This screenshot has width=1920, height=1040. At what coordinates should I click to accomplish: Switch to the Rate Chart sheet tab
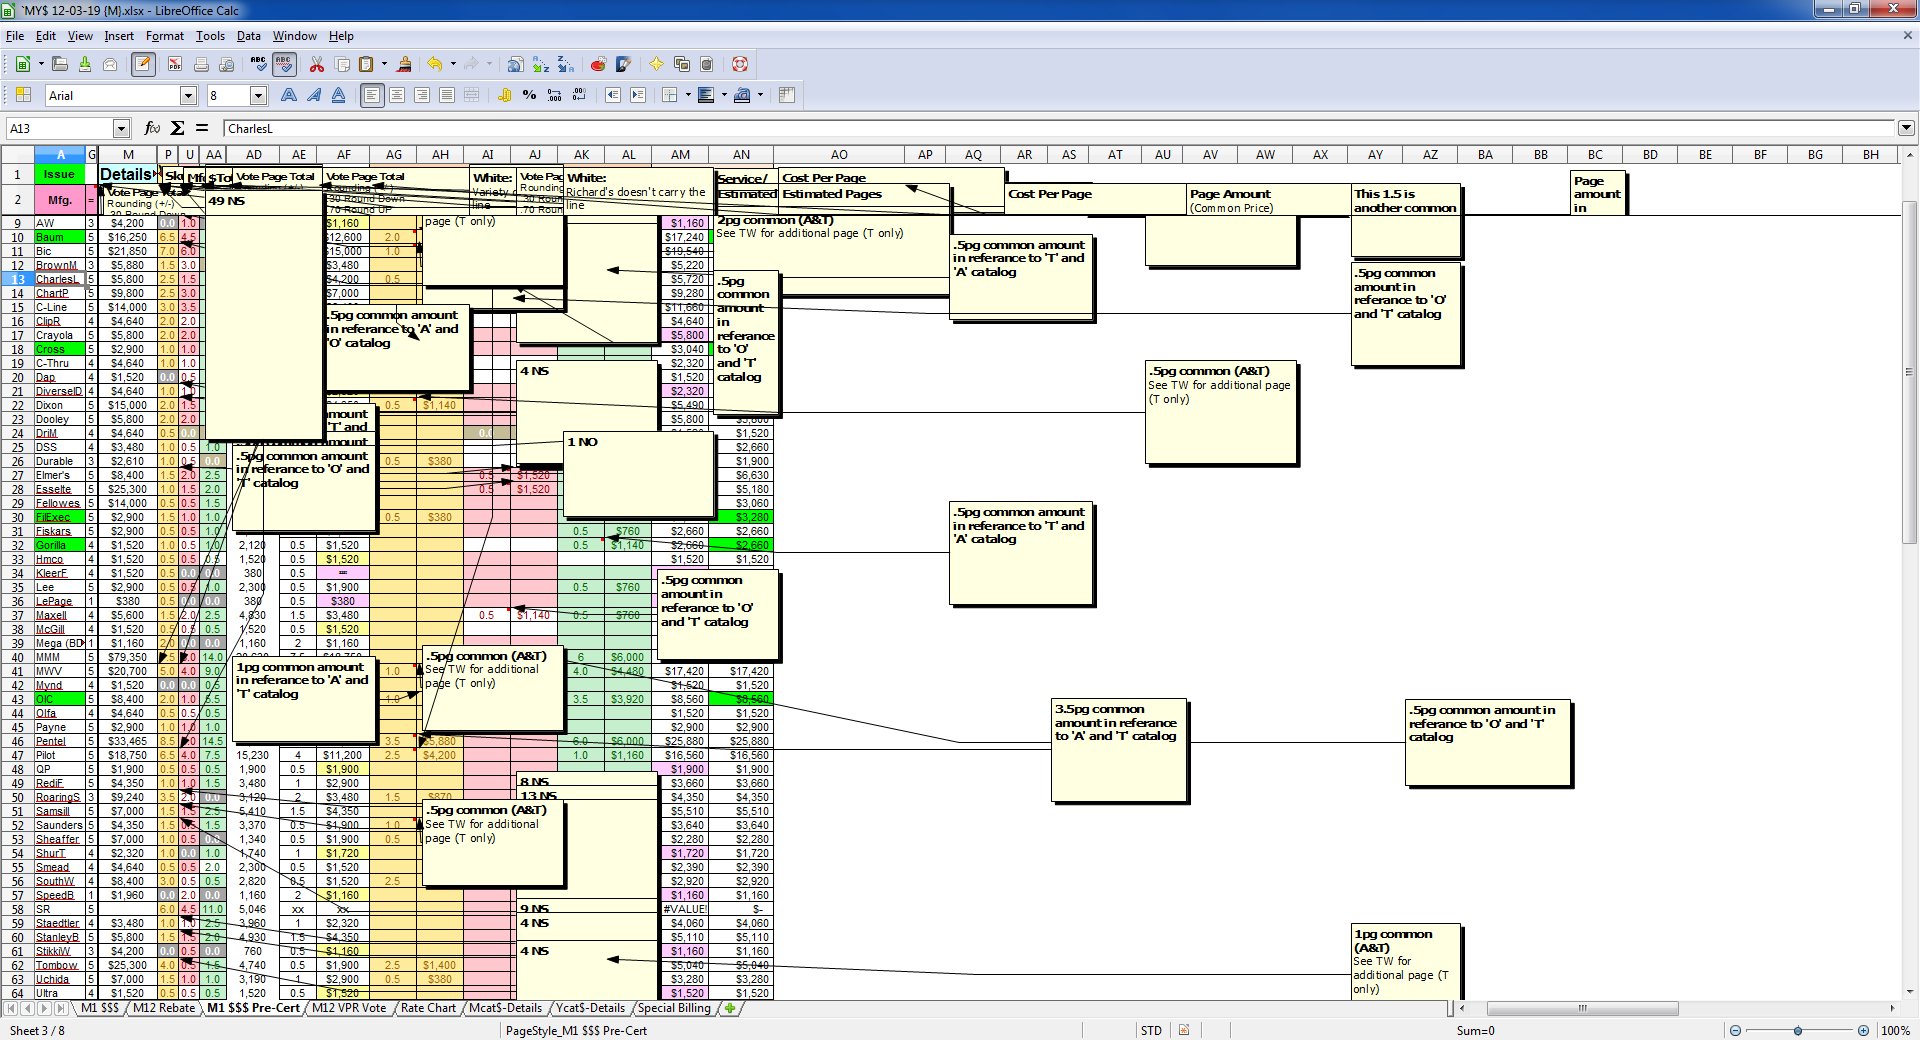point(427,1008)
